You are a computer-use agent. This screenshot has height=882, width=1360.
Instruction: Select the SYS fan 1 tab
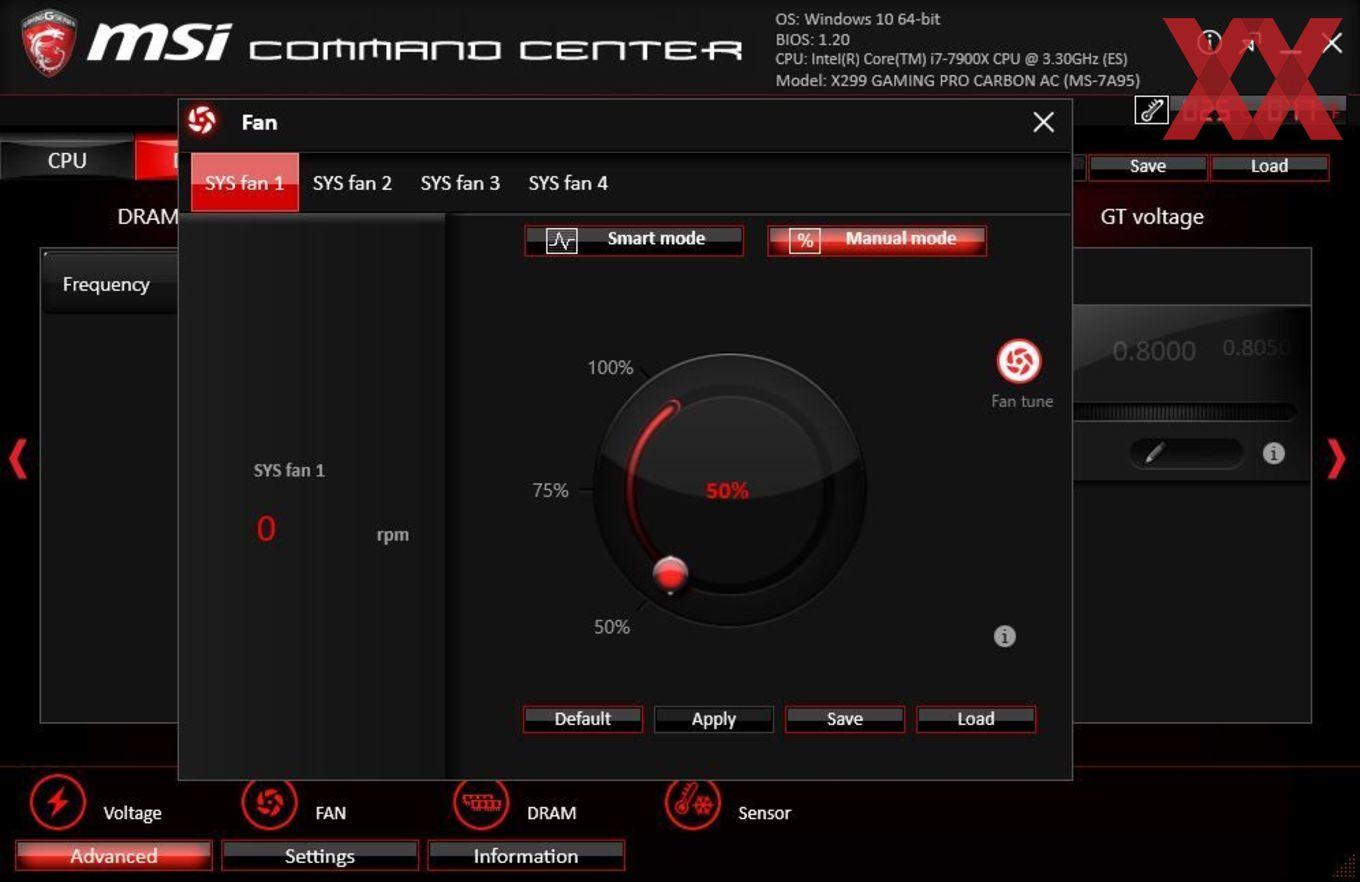[245, 182]
